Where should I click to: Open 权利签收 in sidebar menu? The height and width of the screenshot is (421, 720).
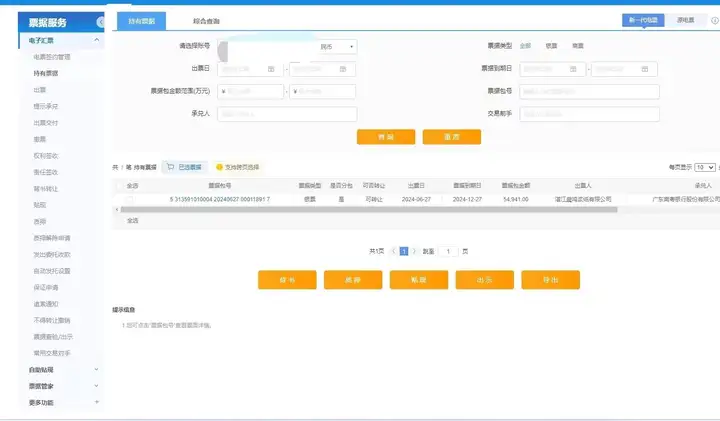coord(46,156)
